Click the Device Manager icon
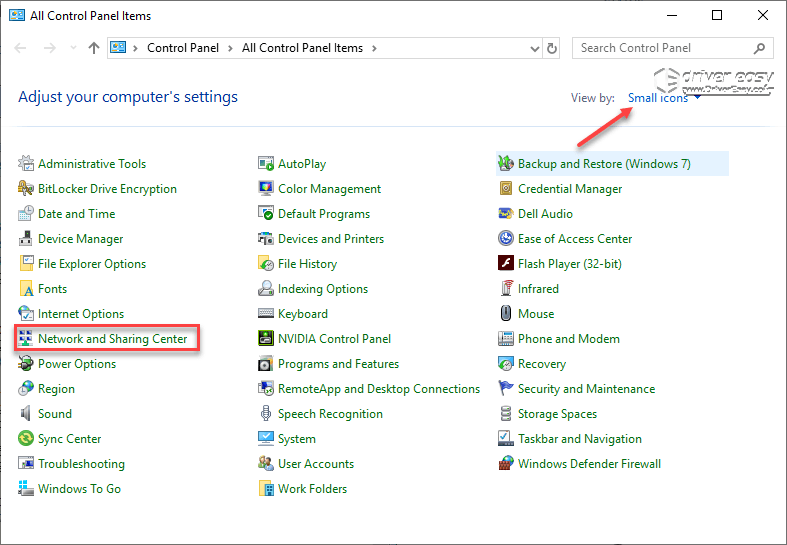Image resolution: width=787 pixels, height=545 pixels. 26,238
